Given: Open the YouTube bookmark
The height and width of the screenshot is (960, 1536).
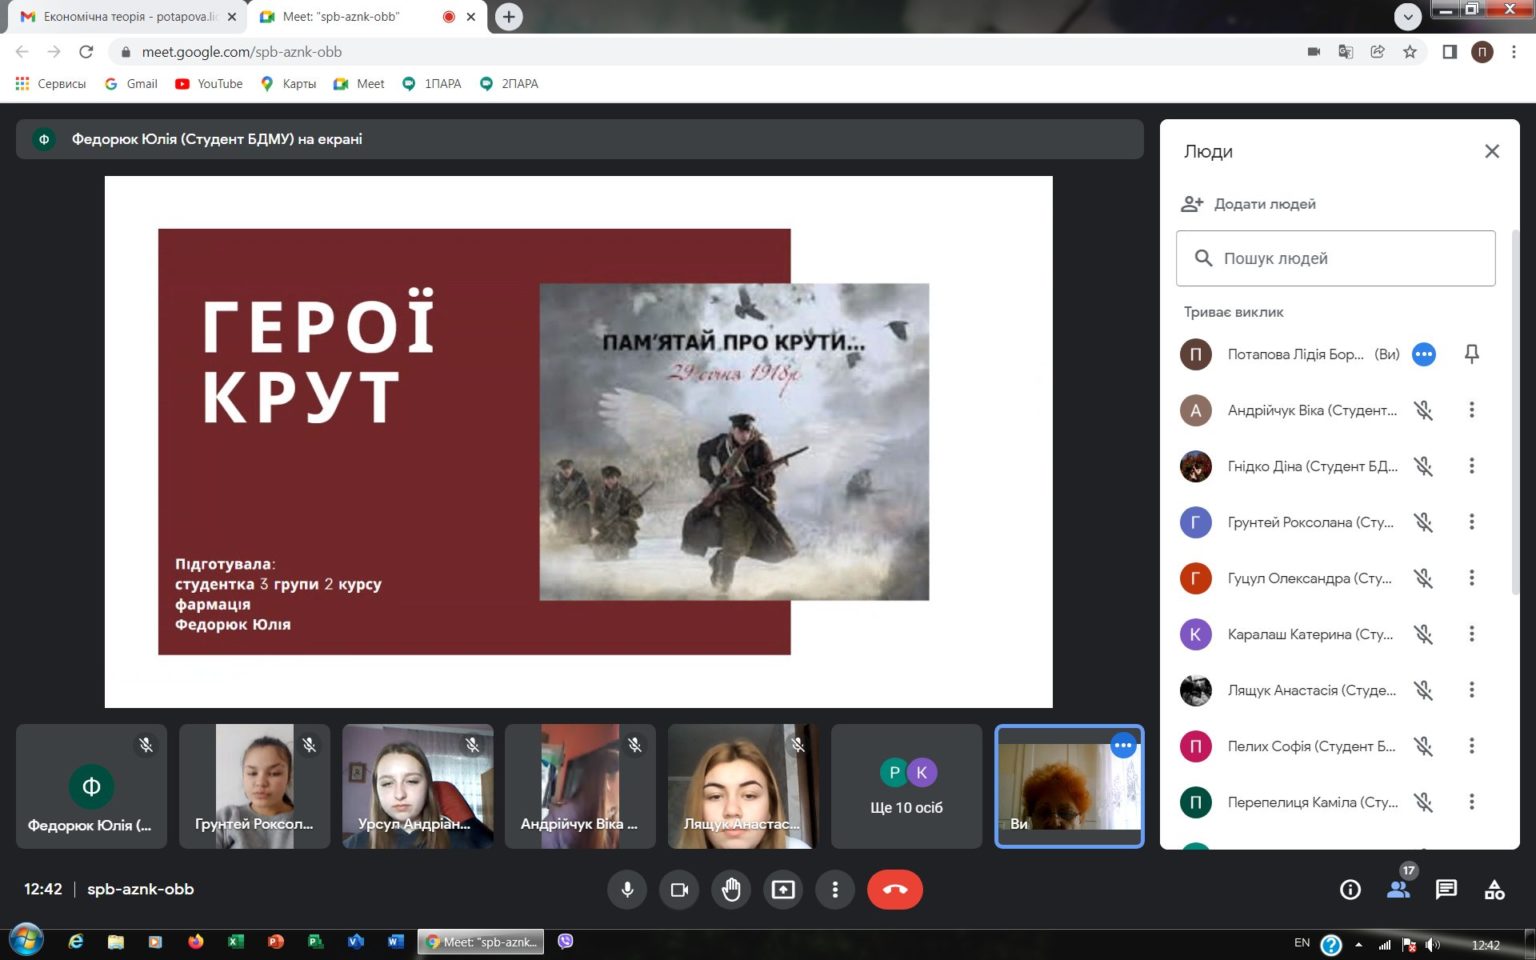Looking at the screenshot, I should coord(209,84).
